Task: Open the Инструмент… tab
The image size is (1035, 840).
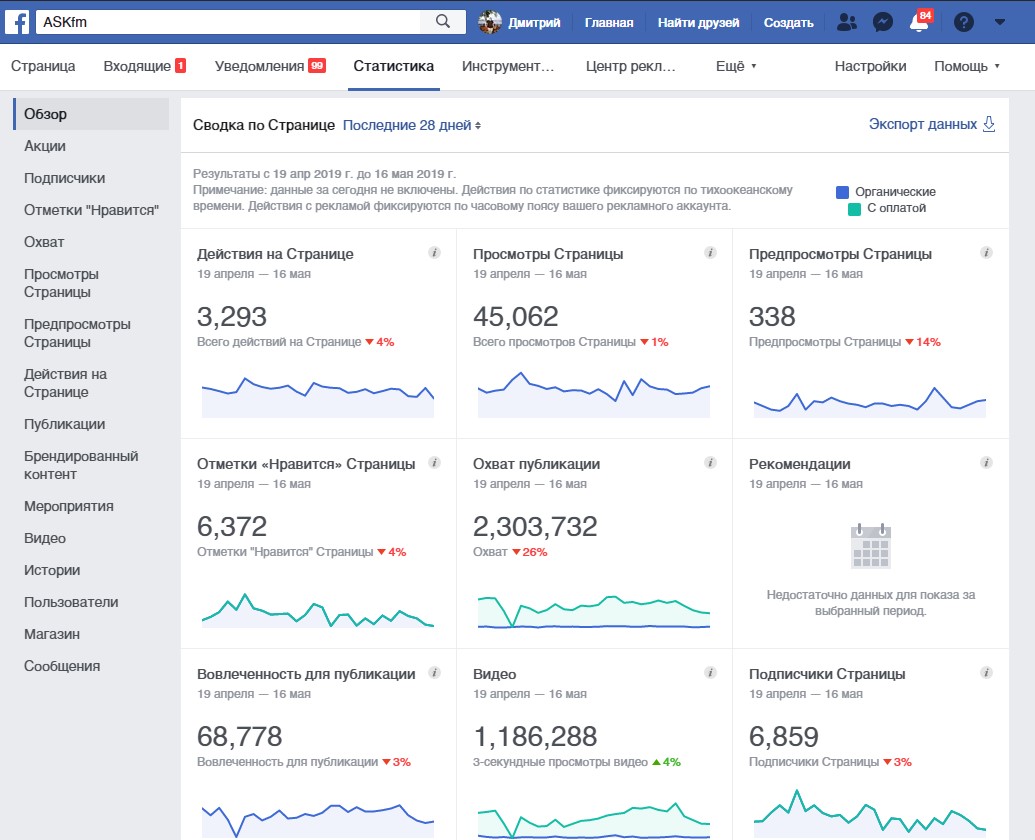Action: click(508, 66)
